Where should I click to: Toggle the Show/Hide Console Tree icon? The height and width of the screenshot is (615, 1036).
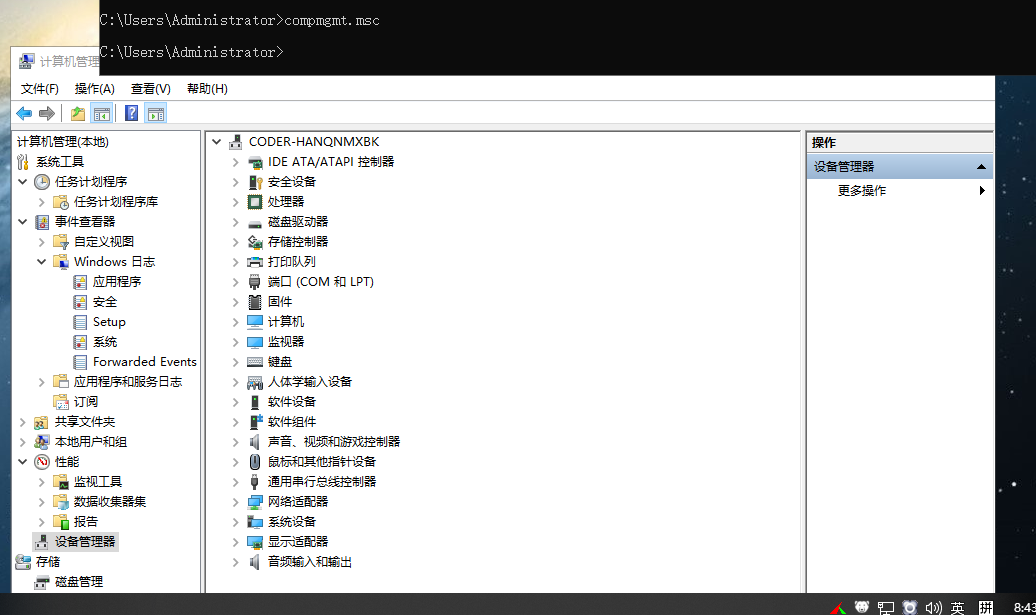[102, 114]
